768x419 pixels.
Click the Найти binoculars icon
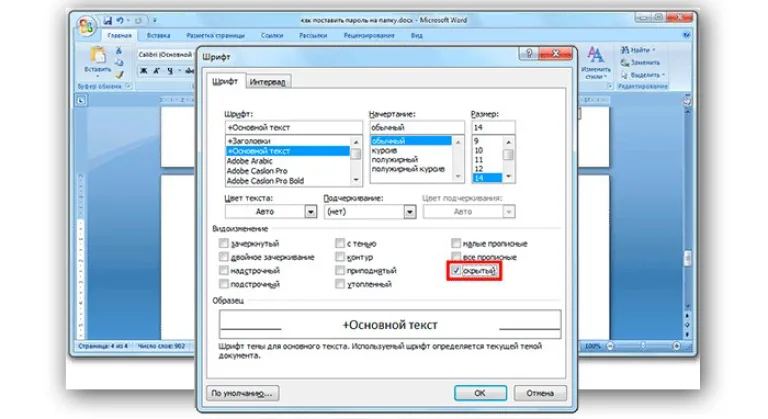coord(624,50)
